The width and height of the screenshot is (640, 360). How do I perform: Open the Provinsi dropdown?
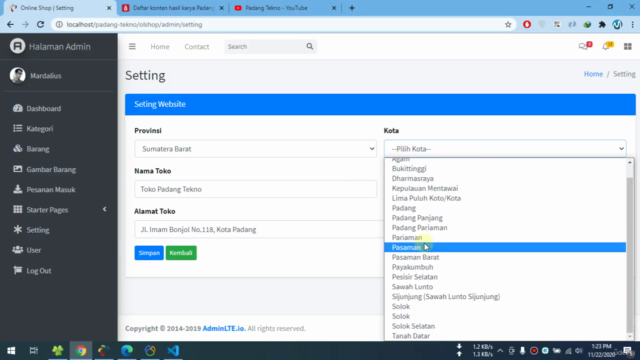pos(256,149)
